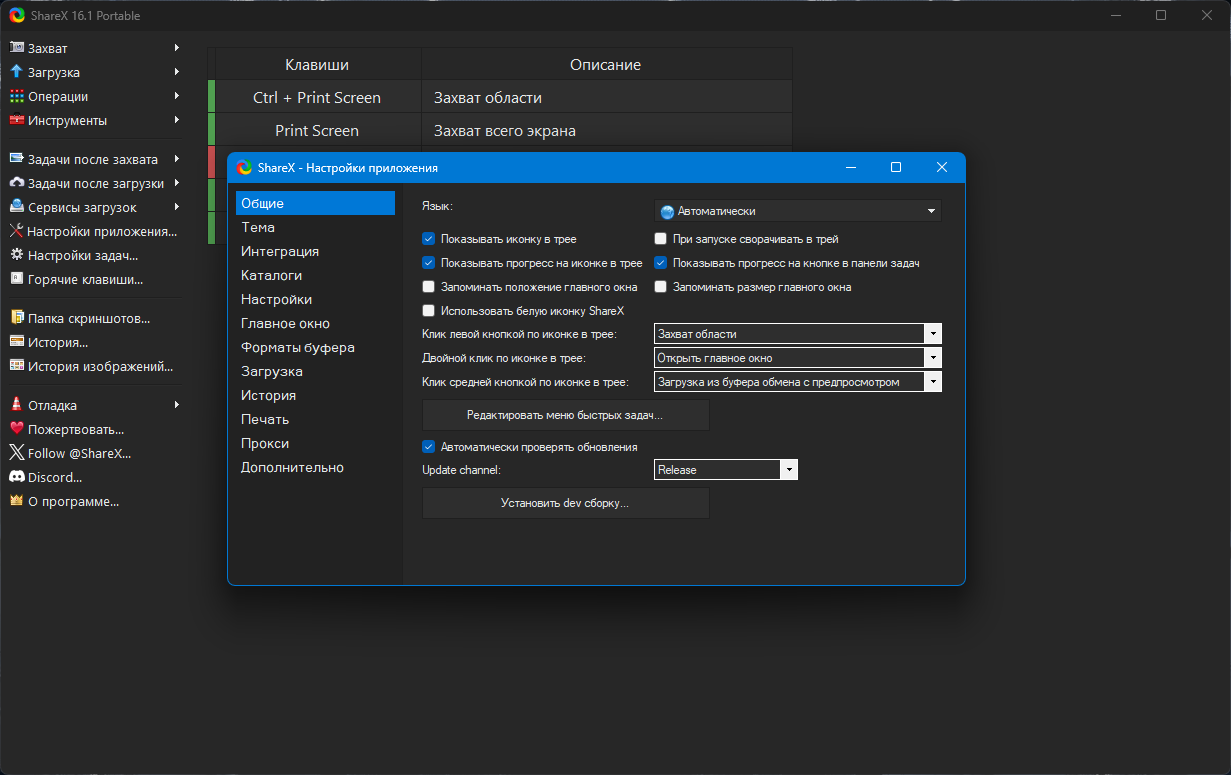Expand the Update channel Release dropdown
The height and width of the screenshot is (775, 1231).
[726, 469]
